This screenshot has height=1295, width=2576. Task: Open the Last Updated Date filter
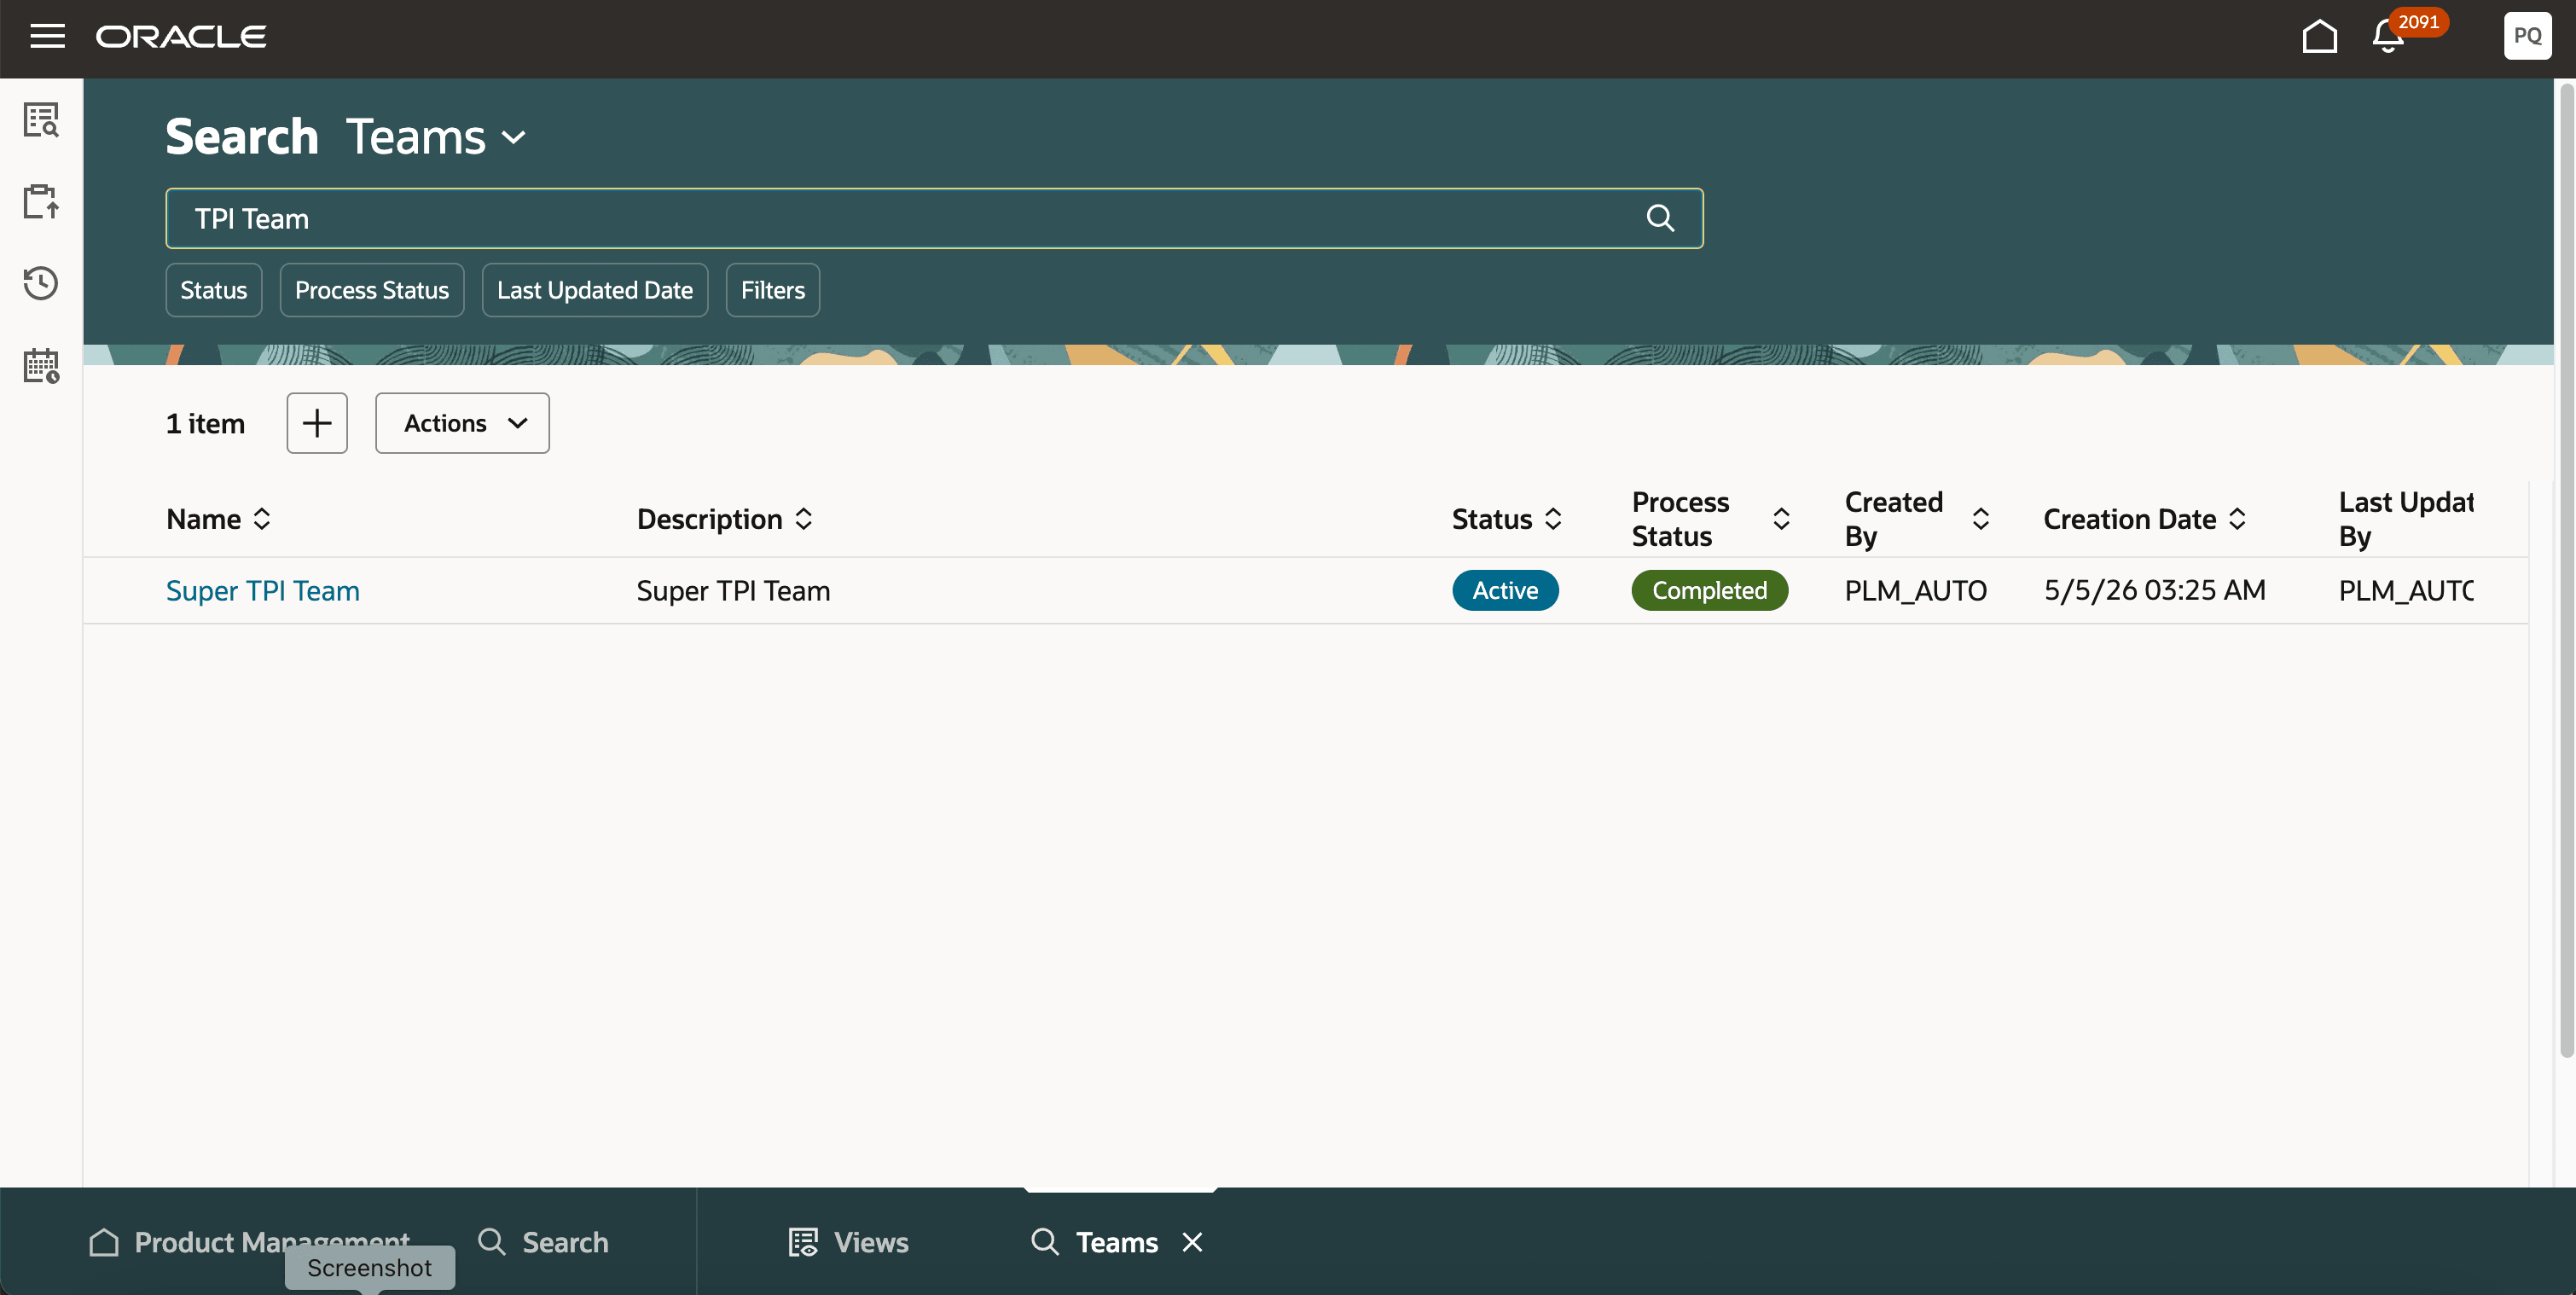tap(595, 290)
